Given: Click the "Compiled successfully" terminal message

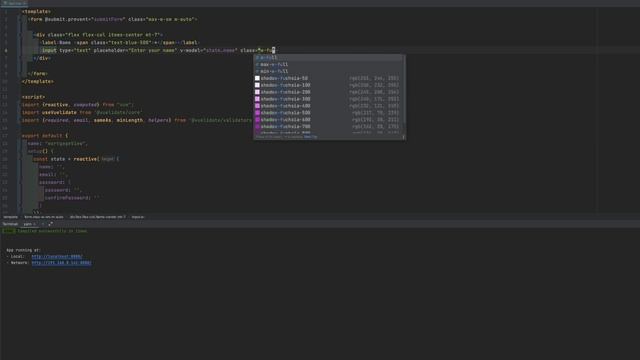Looking at the screenshot, I should click(52, 231).
